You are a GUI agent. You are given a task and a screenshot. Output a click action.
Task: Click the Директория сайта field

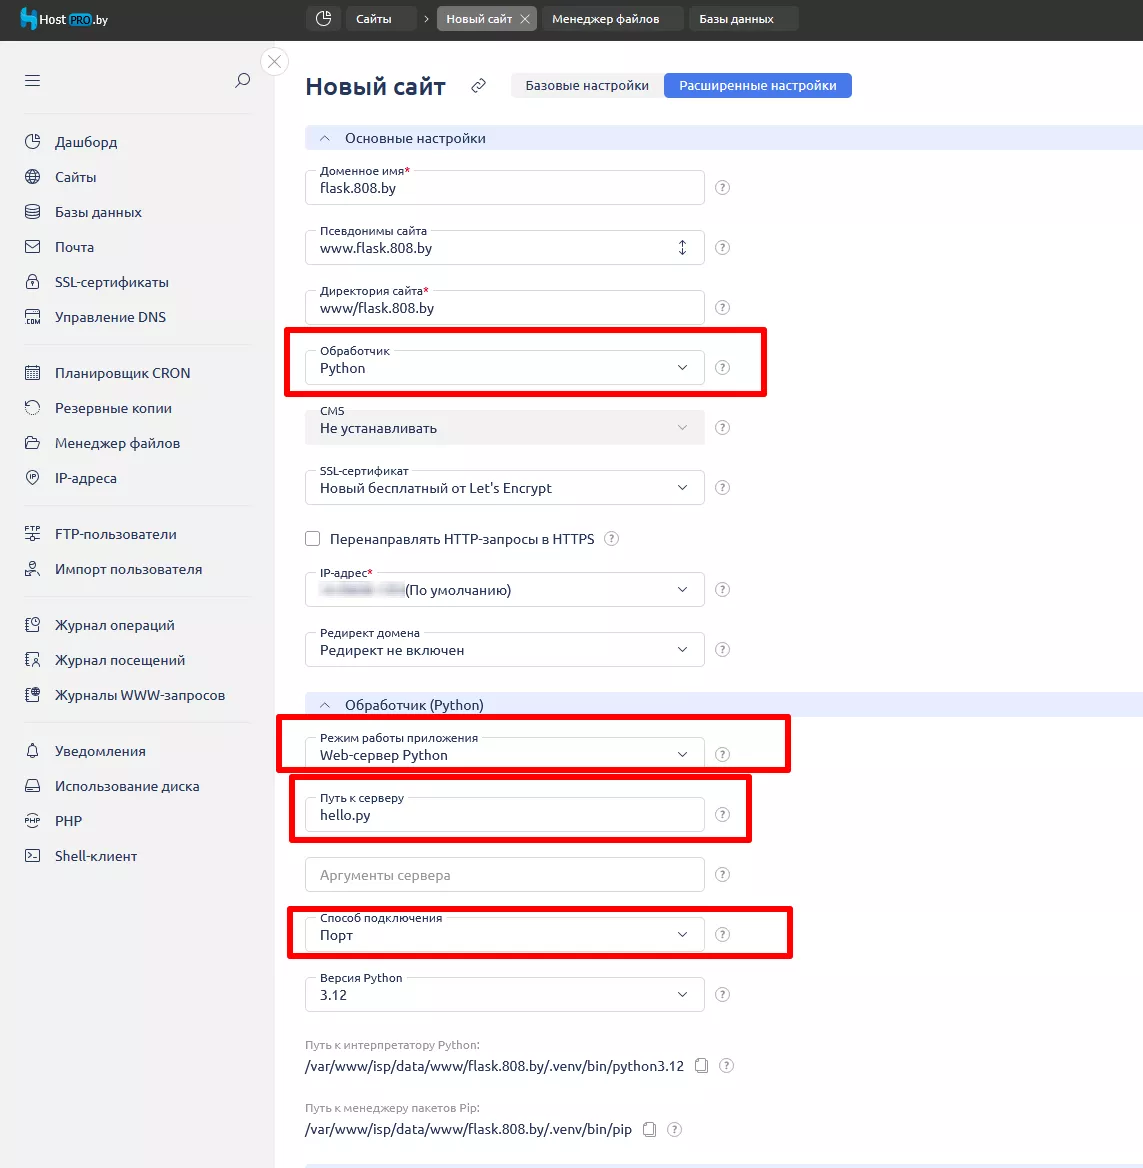point(504,308)
